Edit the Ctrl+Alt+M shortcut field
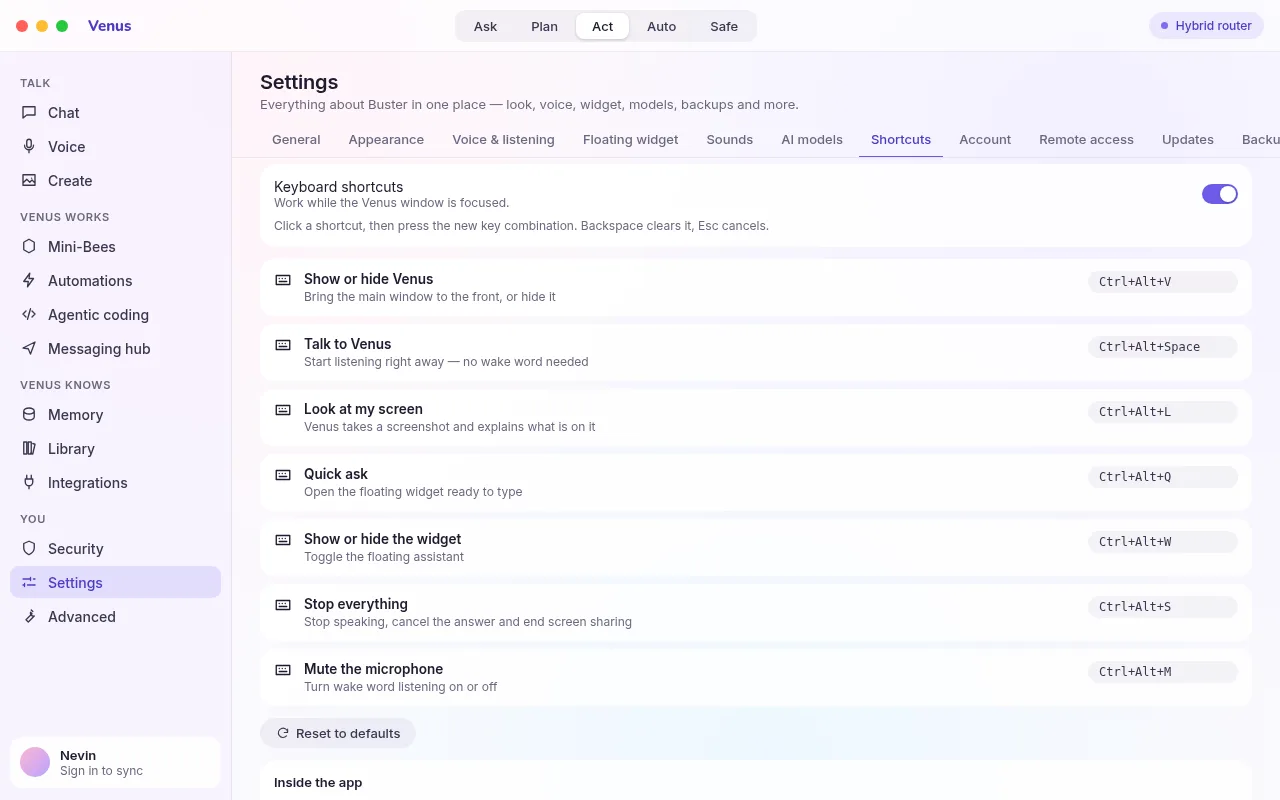The image size is (1280, 800). pyautogui.click(x=1163, y=672)
